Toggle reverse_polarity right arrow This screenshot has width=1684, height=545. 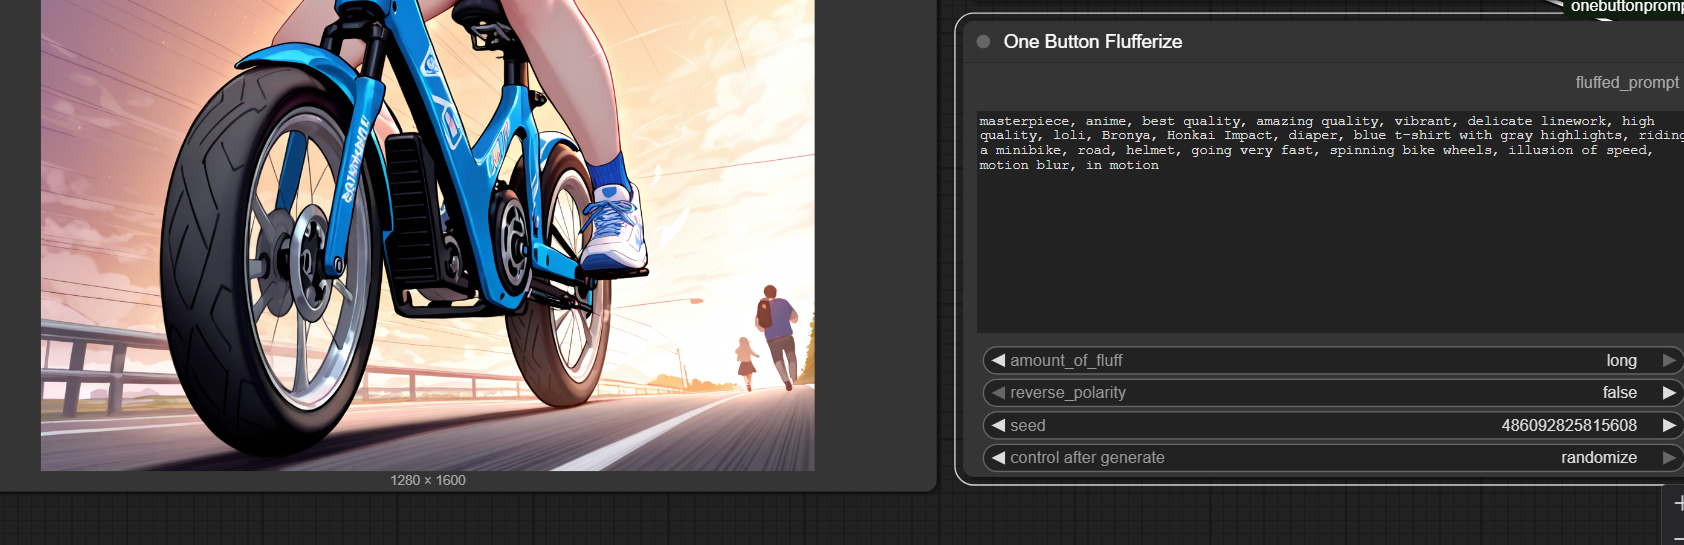1669,392
